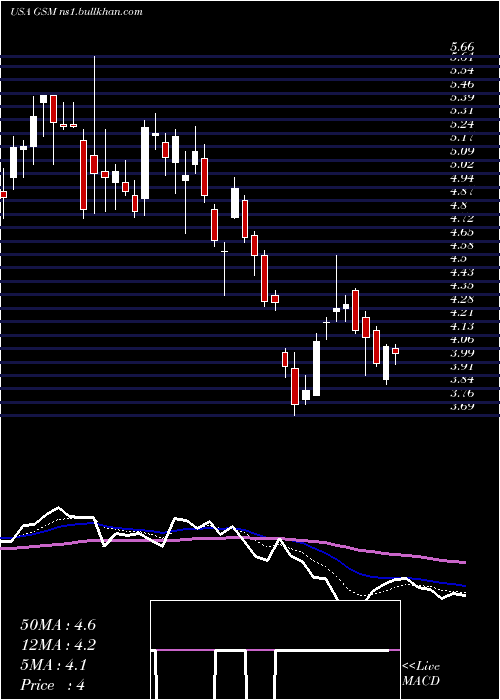Image resolution: width=500 pixels, height=700 pixels.
Task: Click the 5.24 price level
Action: point(462,124)
